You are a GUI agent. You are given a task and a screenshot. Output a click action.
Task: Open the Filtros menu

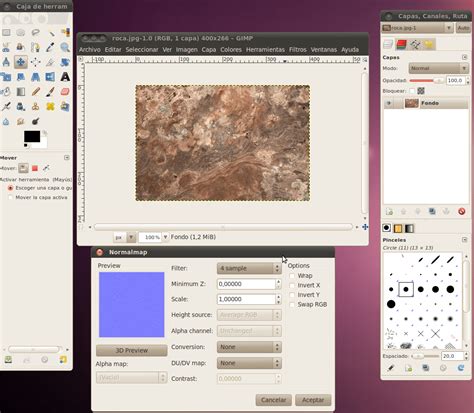pyautogui.click(x=298, y=50)
